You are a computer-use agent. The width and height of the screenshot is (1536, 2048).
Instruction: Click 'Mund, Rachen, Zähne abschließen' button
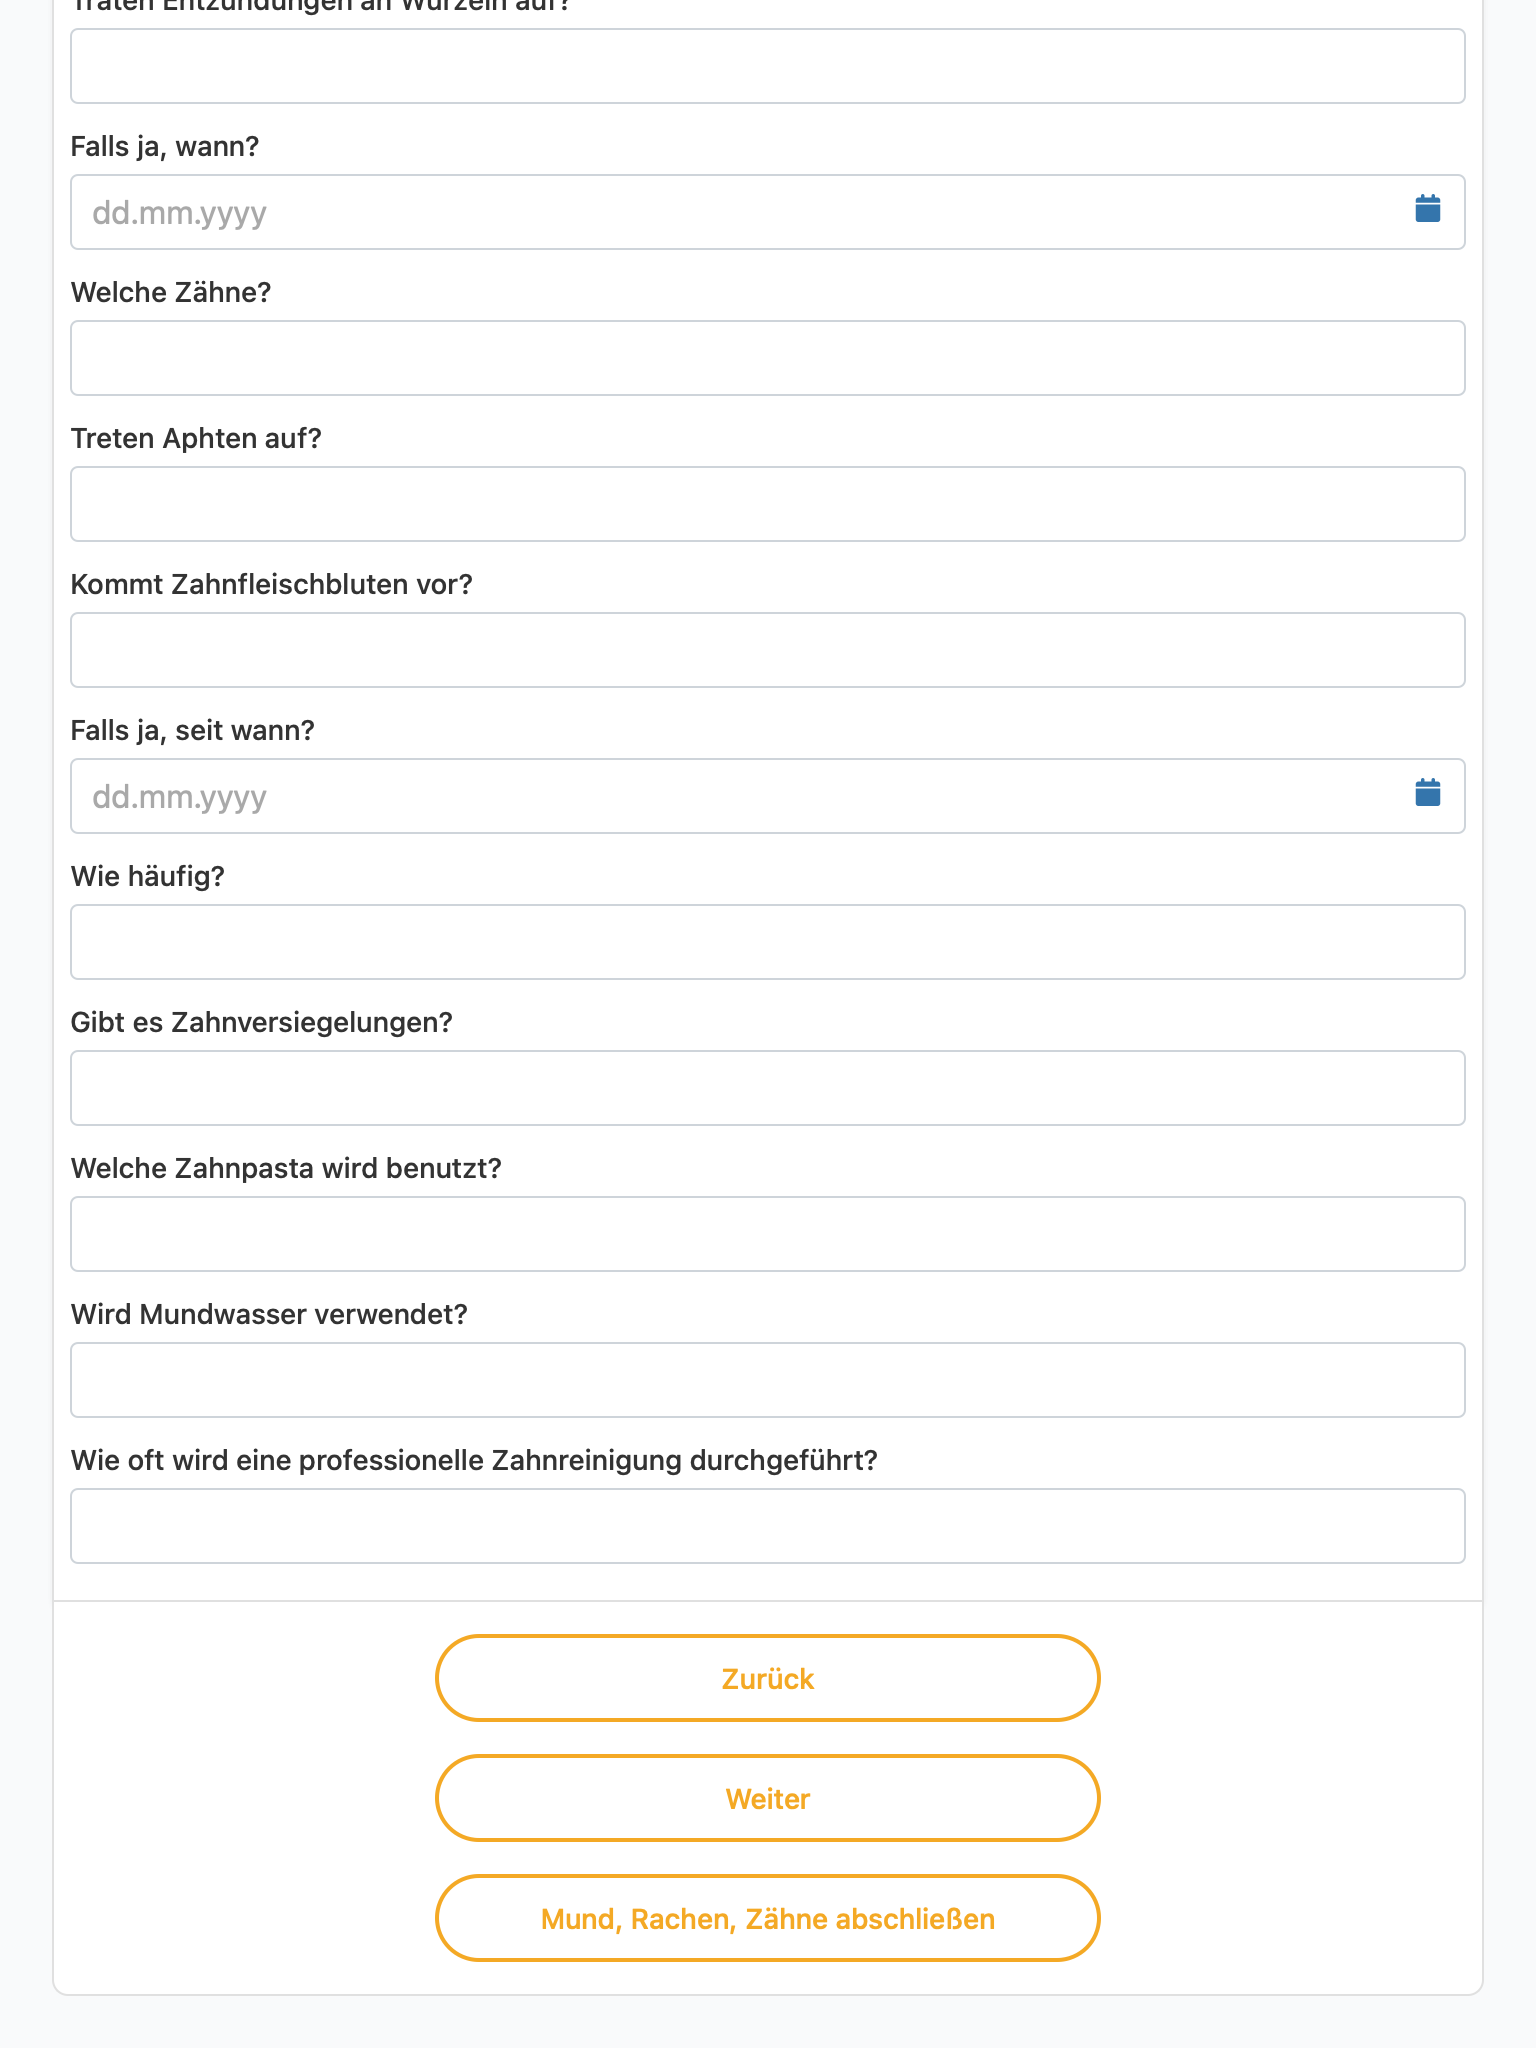pos(768,1918)
